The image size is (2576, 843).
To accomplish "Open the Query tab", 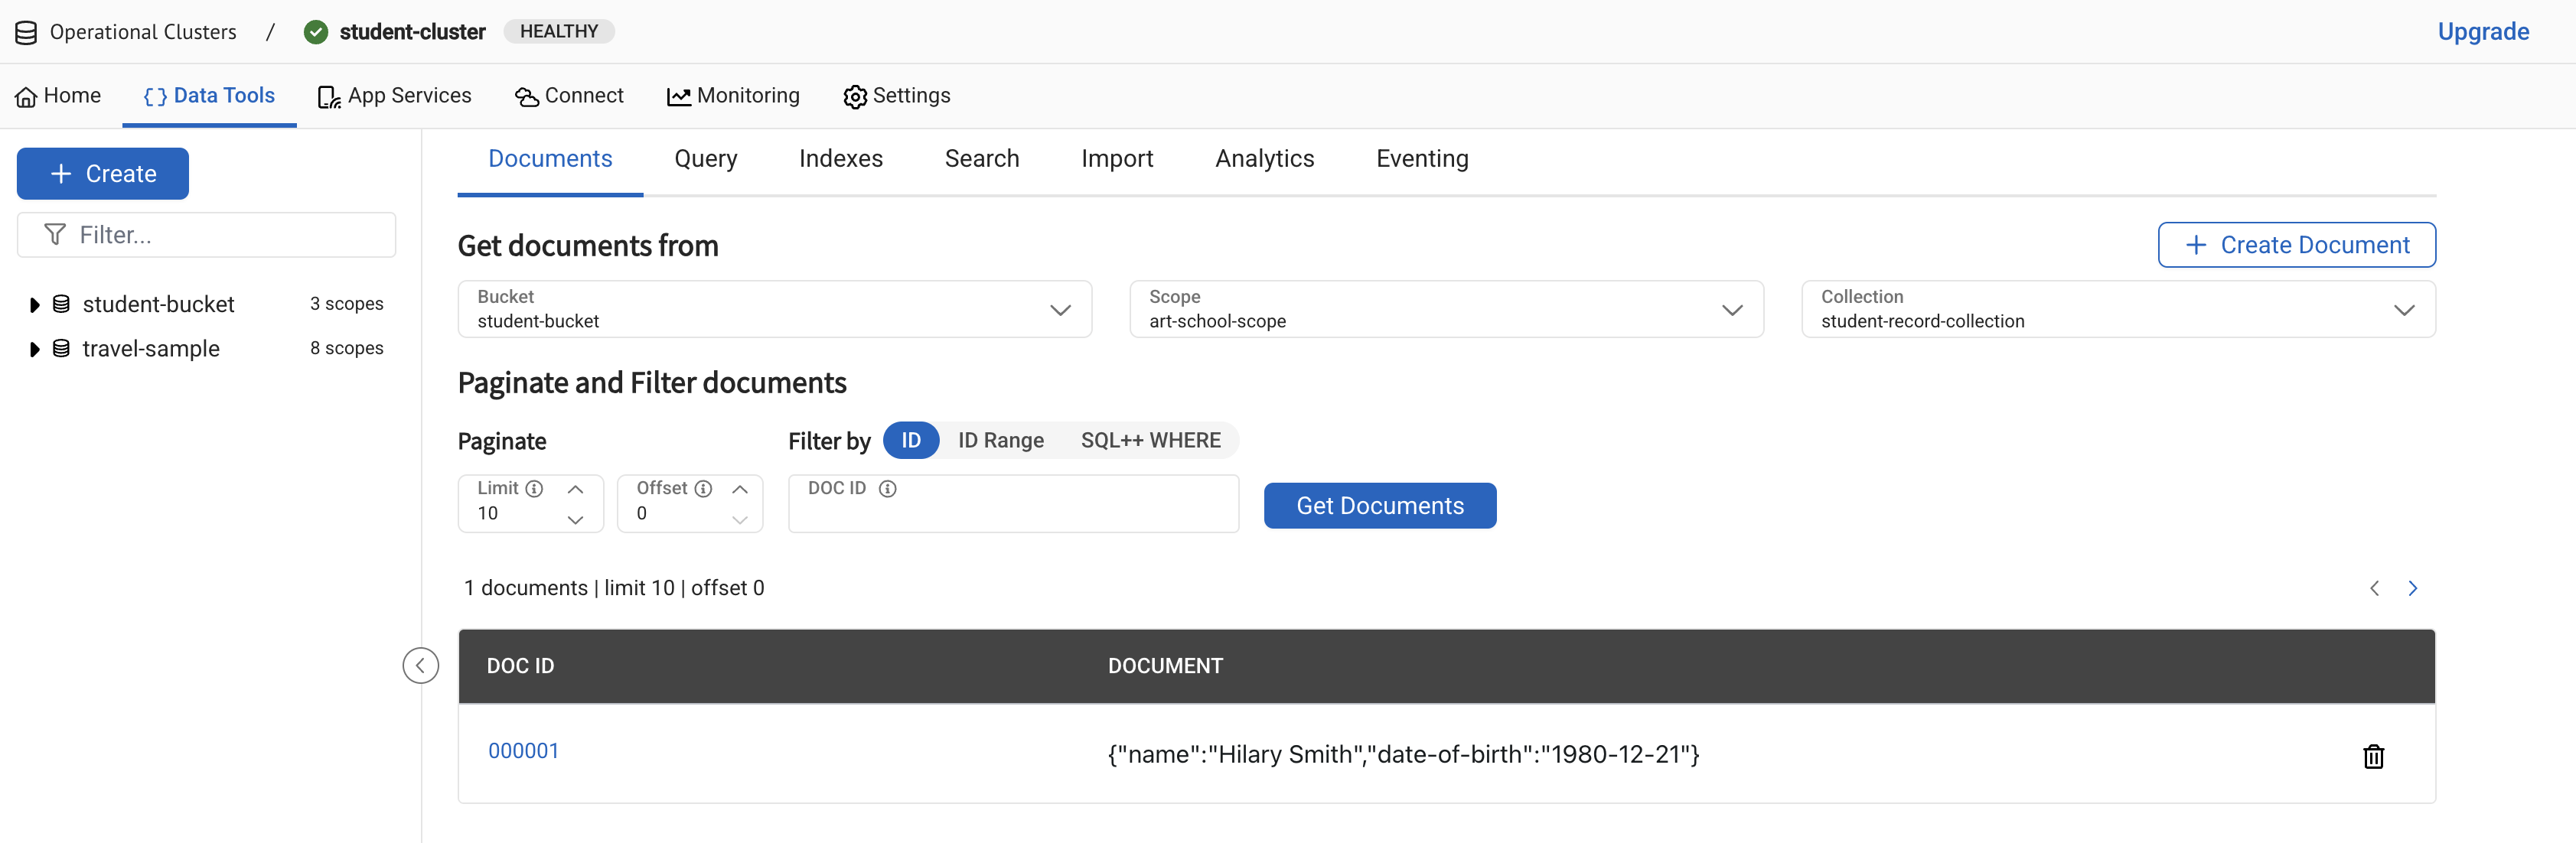I will tap(705, 159).
